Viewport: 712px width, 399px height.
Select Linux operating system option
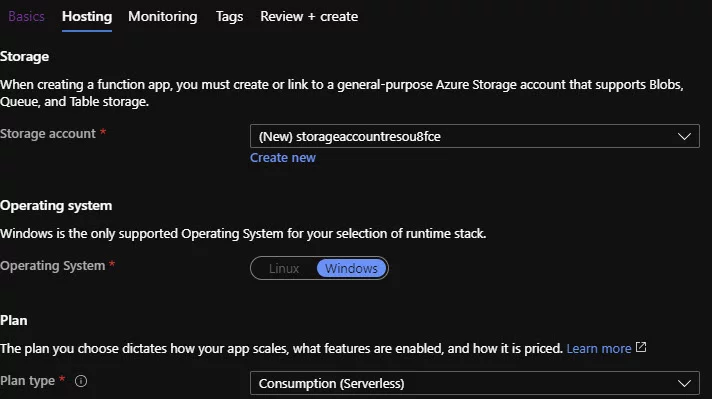[284, 268]
